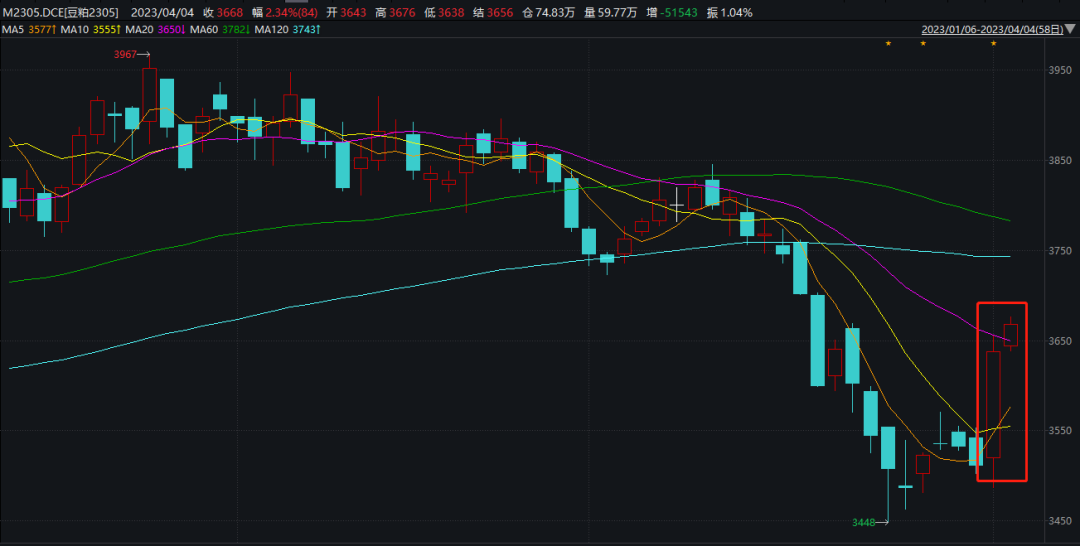
Task: Click the MA120 3743 indicator label
Action: pyautogui.click(x=287, y=30)
